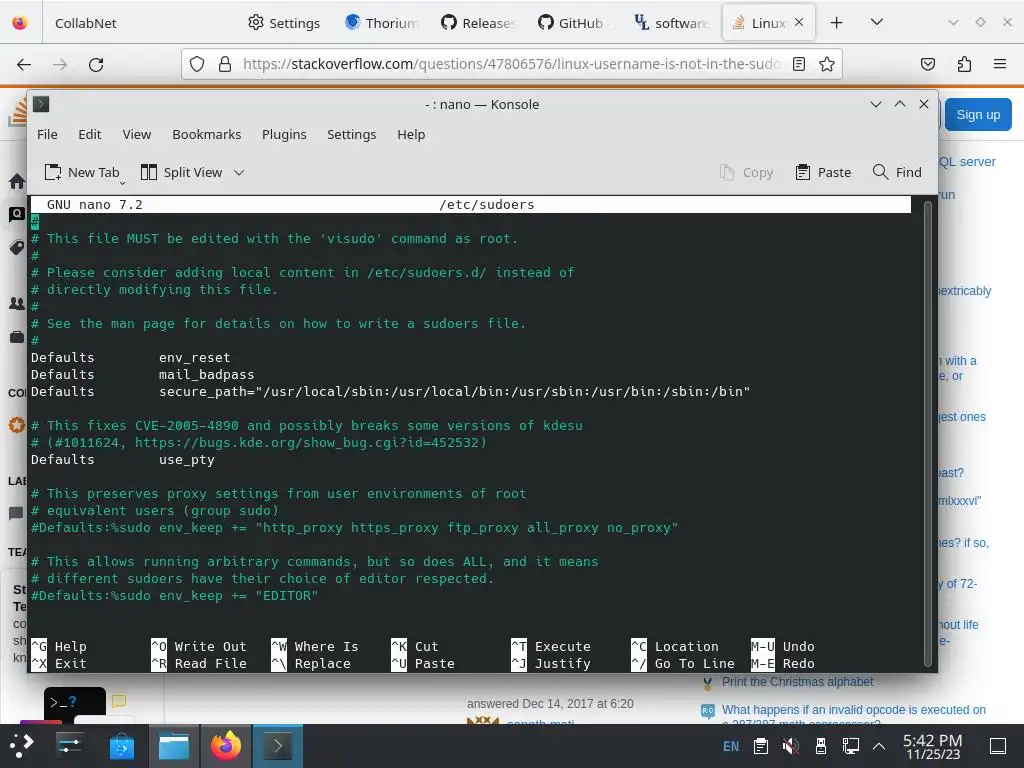This screenshot has width=1024, height=768.
Task: Open the Pocket save icon
Action: click(927, 64)
